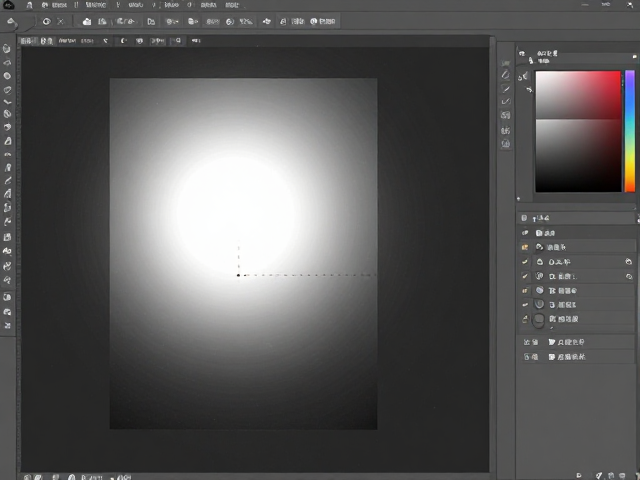Select the last row in the layers list

(x=576, y=357)
